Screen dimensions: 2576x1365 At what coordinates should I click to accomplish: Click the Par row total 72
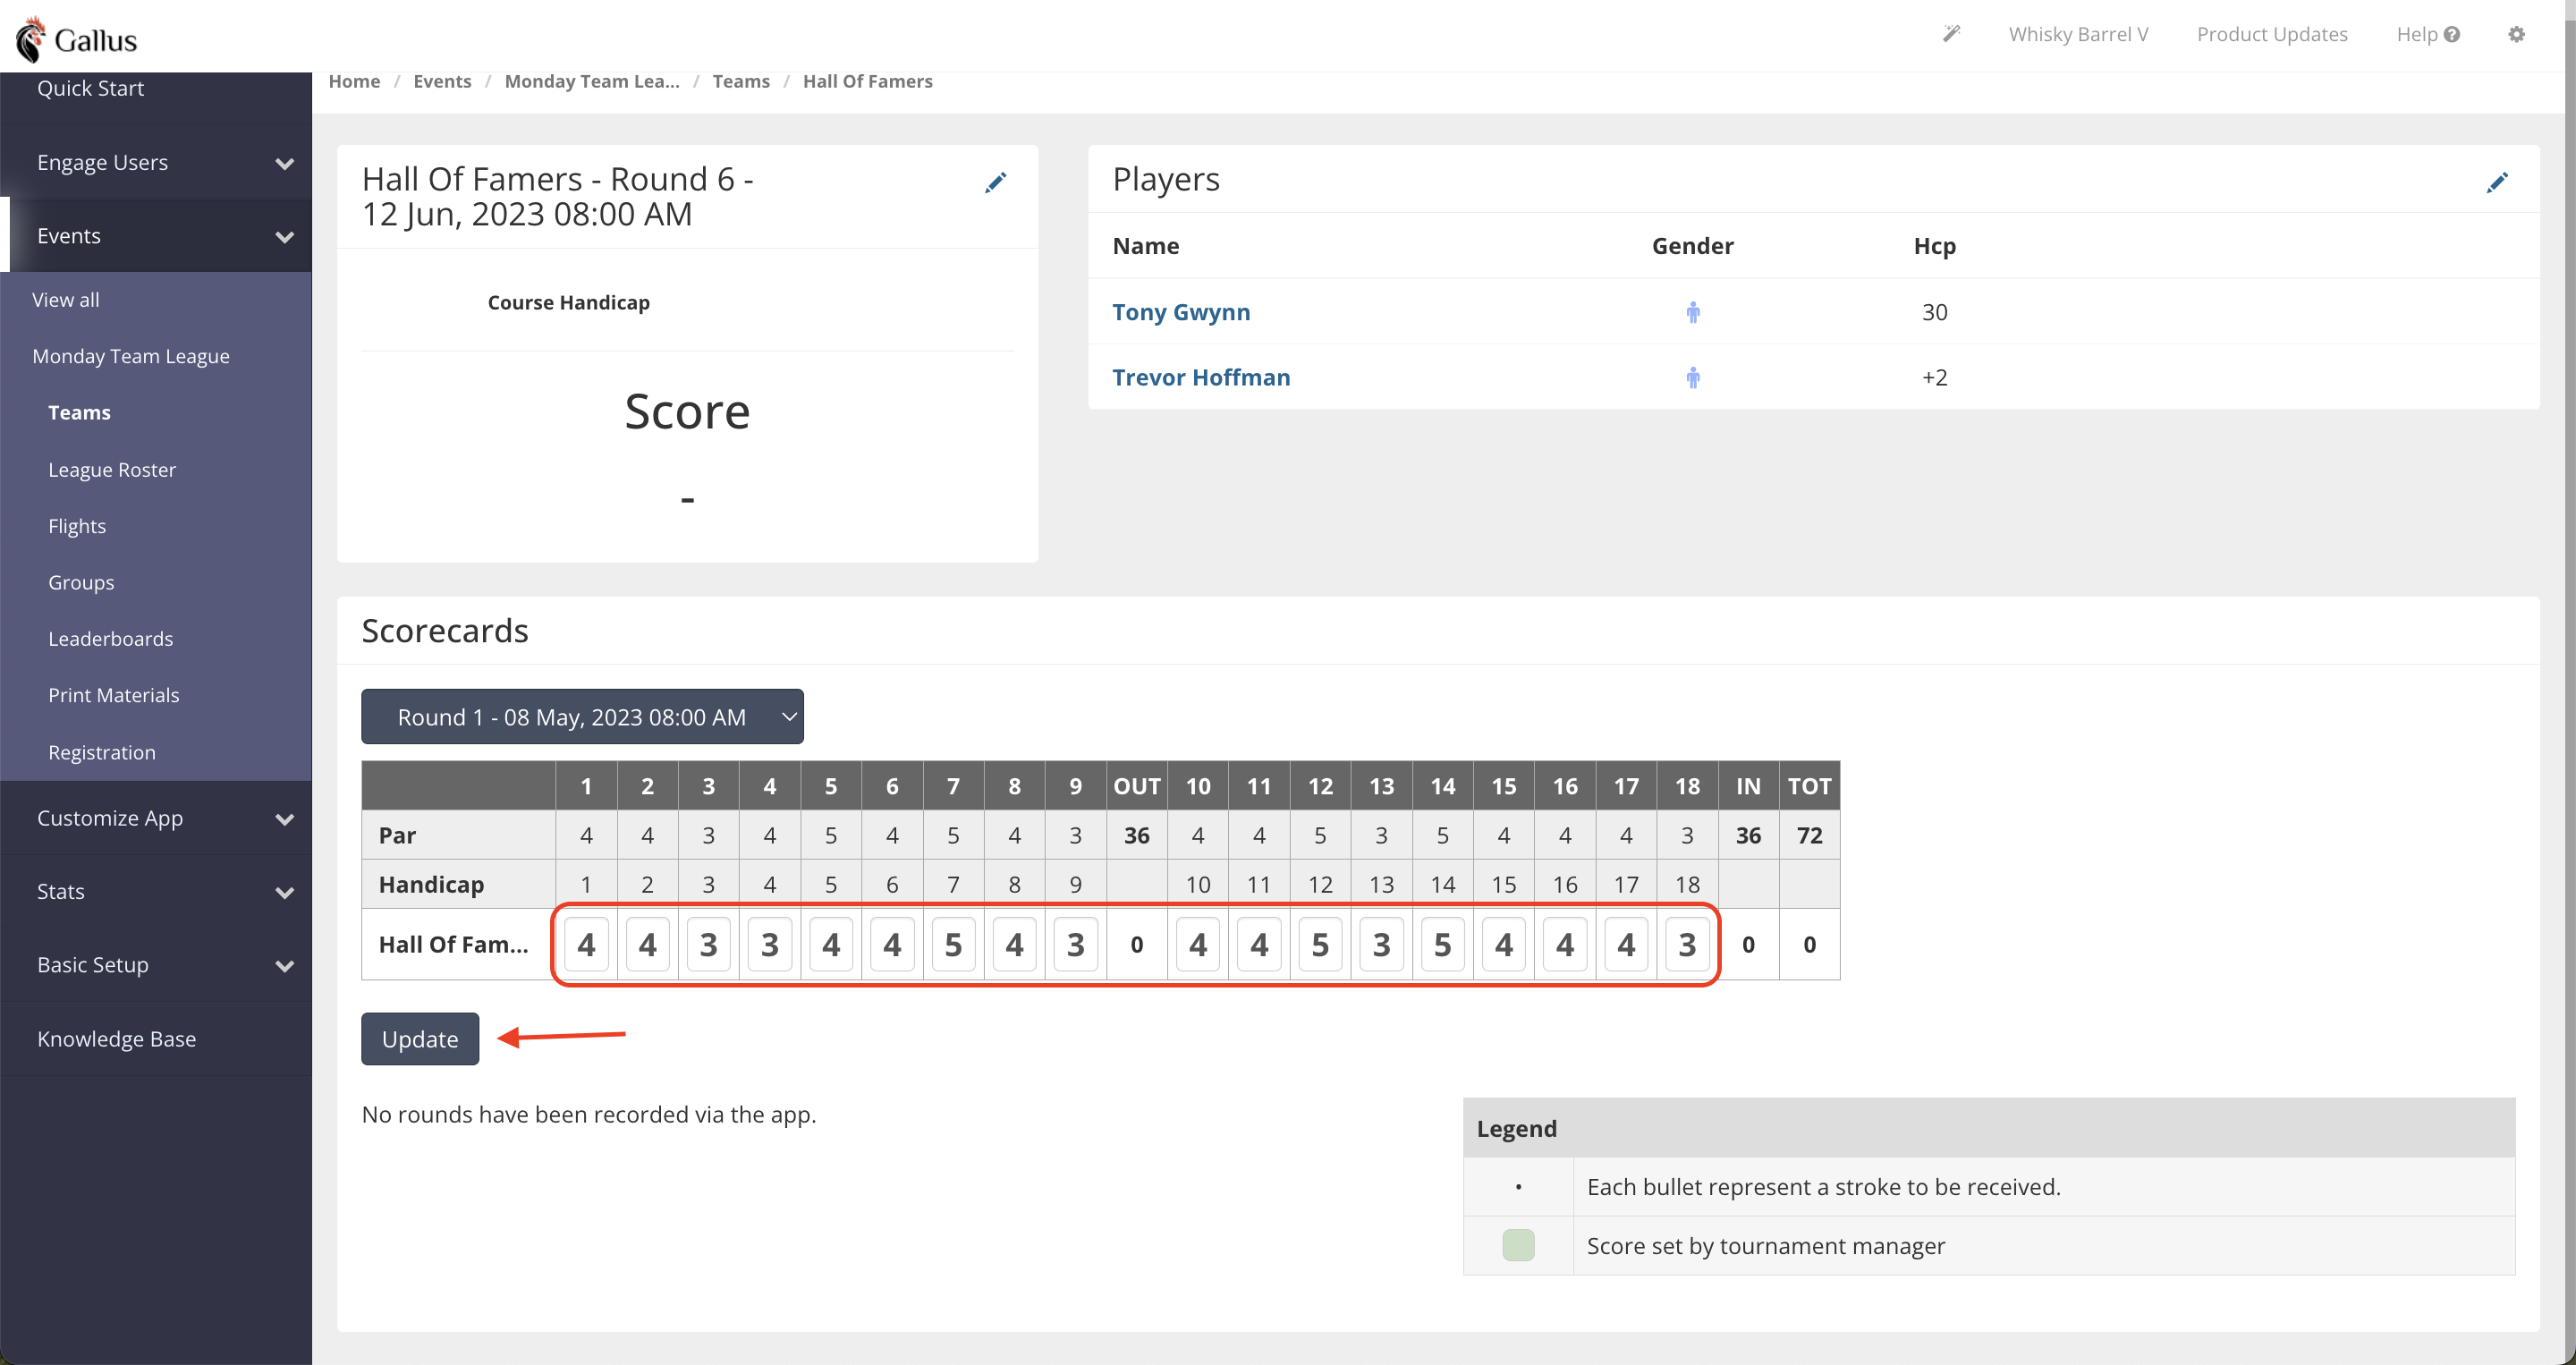(1809, 835)
